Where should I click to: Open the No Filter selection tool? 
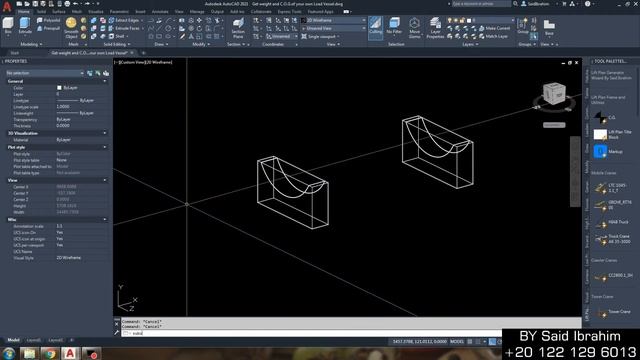click(x=394, y=26)
